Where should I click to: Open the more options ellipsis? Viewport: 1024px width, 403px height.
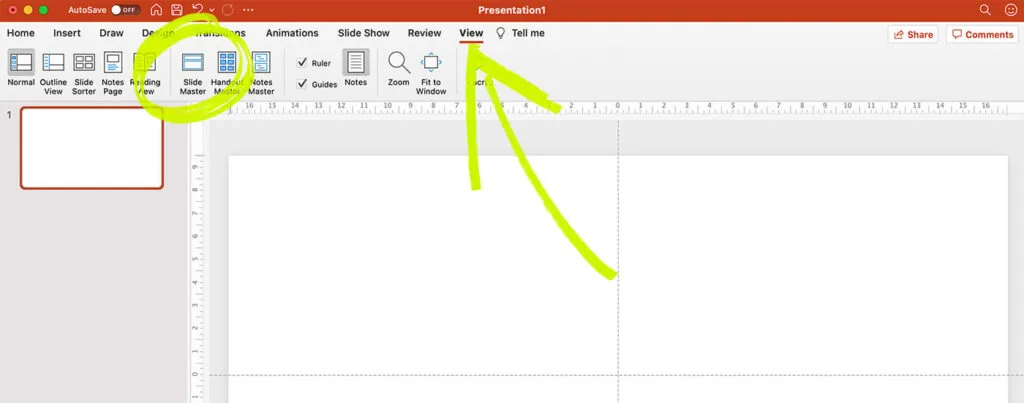248,10
